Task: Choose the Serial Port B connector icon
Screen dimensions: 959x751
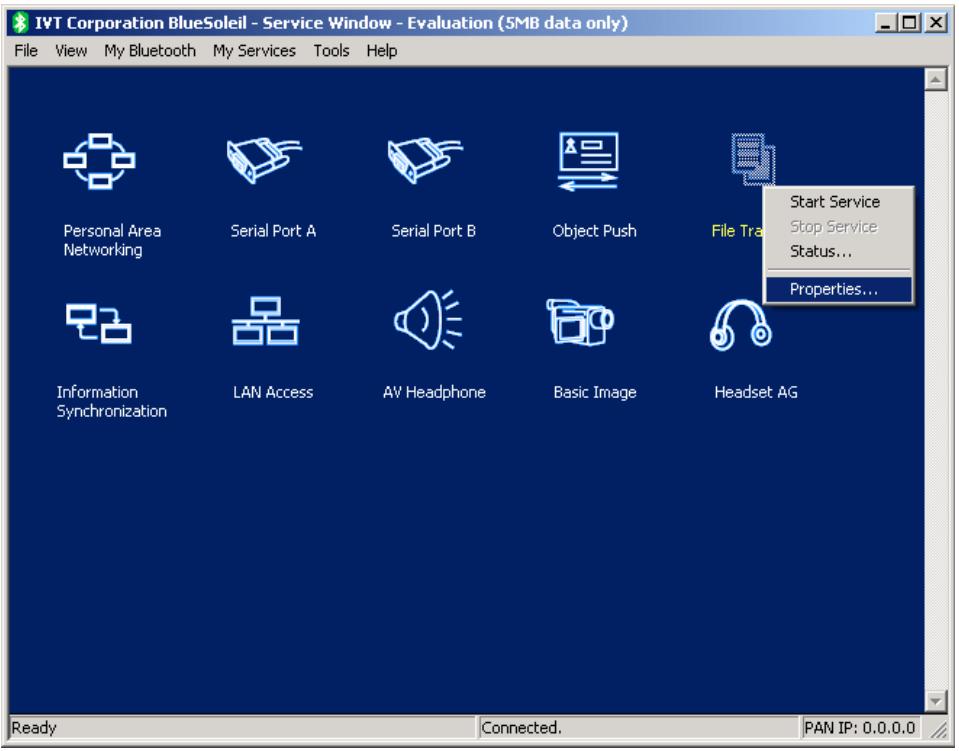Action: coord(424,160)
